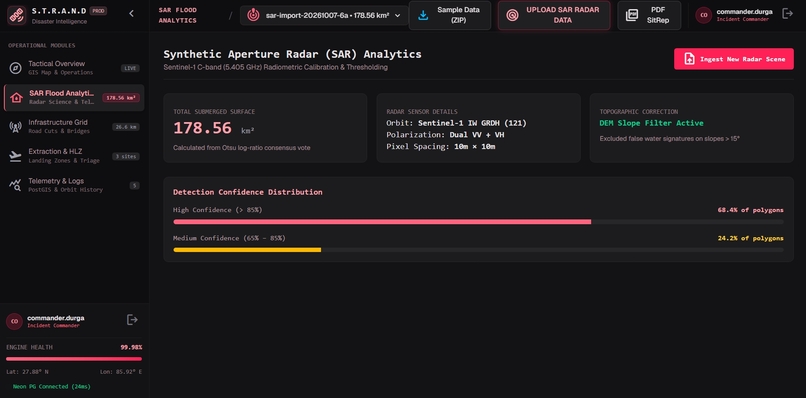Click the Engine Health progress bar
This screenshot has height=398, width=806.
tap(74, 359)
